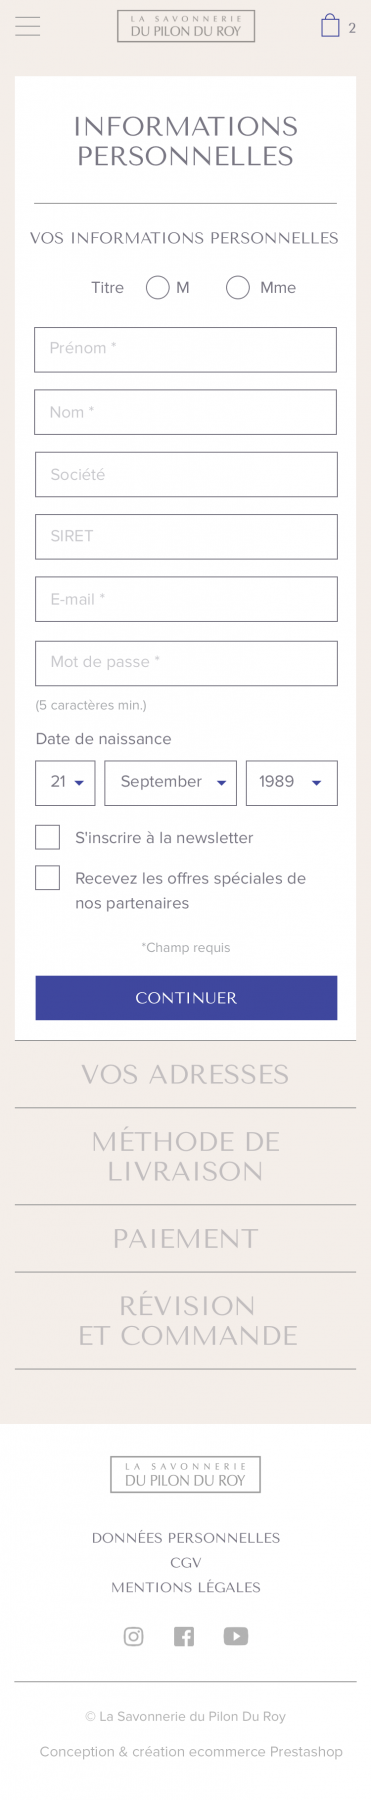
Task: Expand the Vos Adresses step
Action: (x=185, y=1074)
